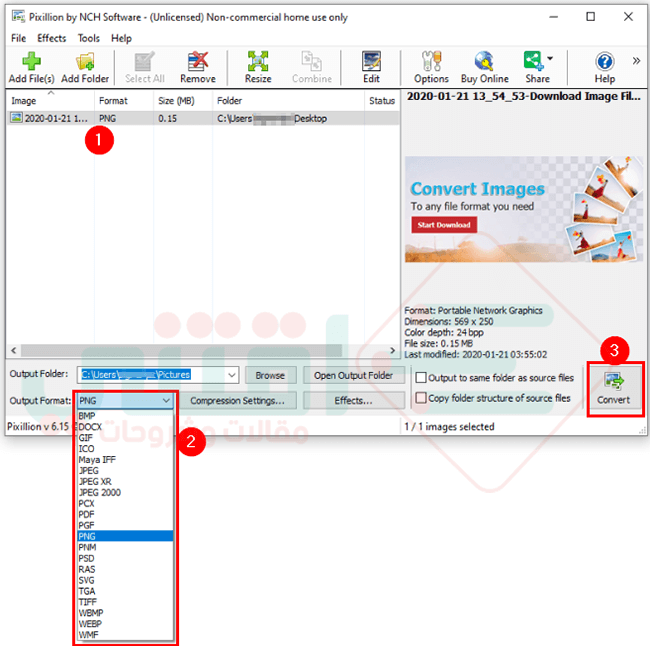Choose PSD from format list
Screen dimensions: 650x646
(125, 558)
